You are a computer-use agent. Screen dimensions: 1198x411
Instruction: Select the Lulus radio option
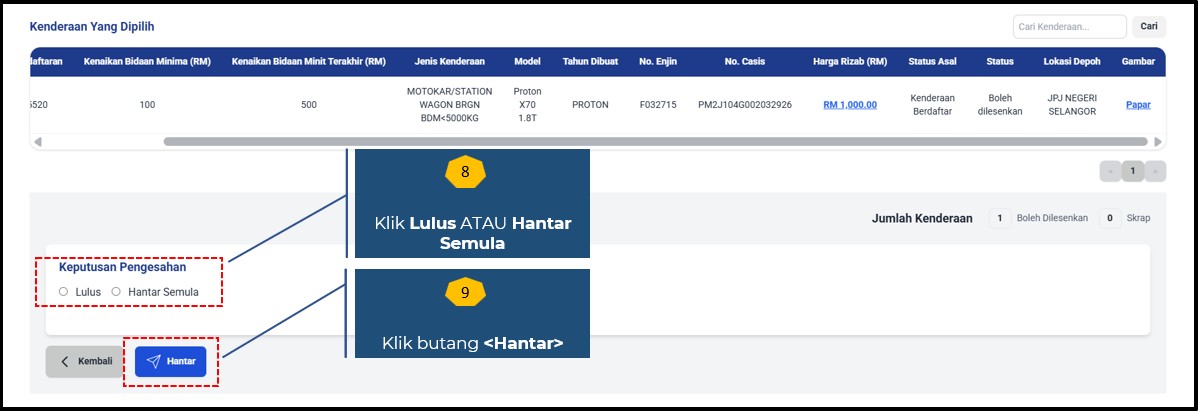tap(63, 291)
